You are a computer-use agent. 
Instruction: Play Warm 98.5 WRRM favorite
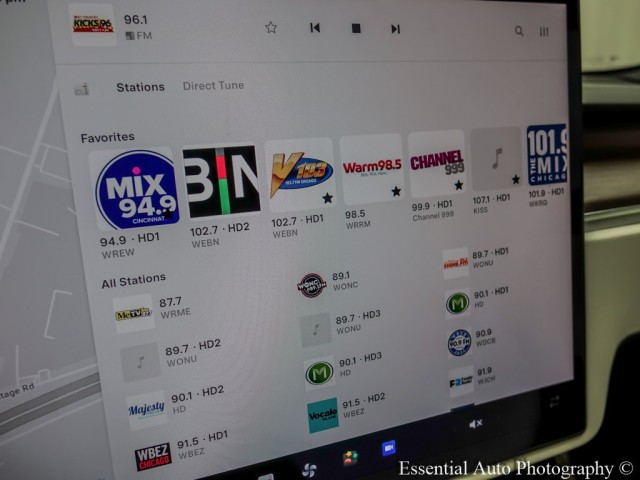(371, 169)
